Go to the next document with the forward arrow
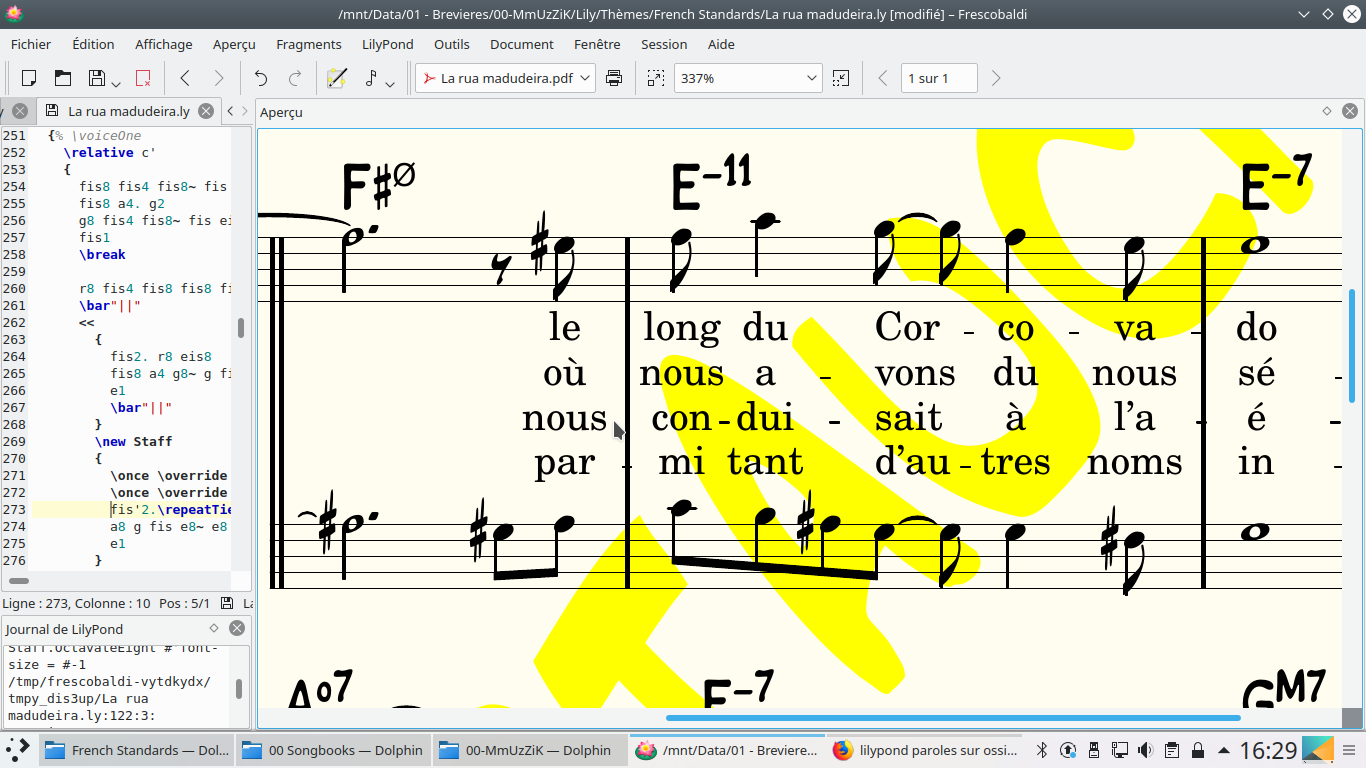The height and width of the screenshot is (768, 1366). [219, 78]
